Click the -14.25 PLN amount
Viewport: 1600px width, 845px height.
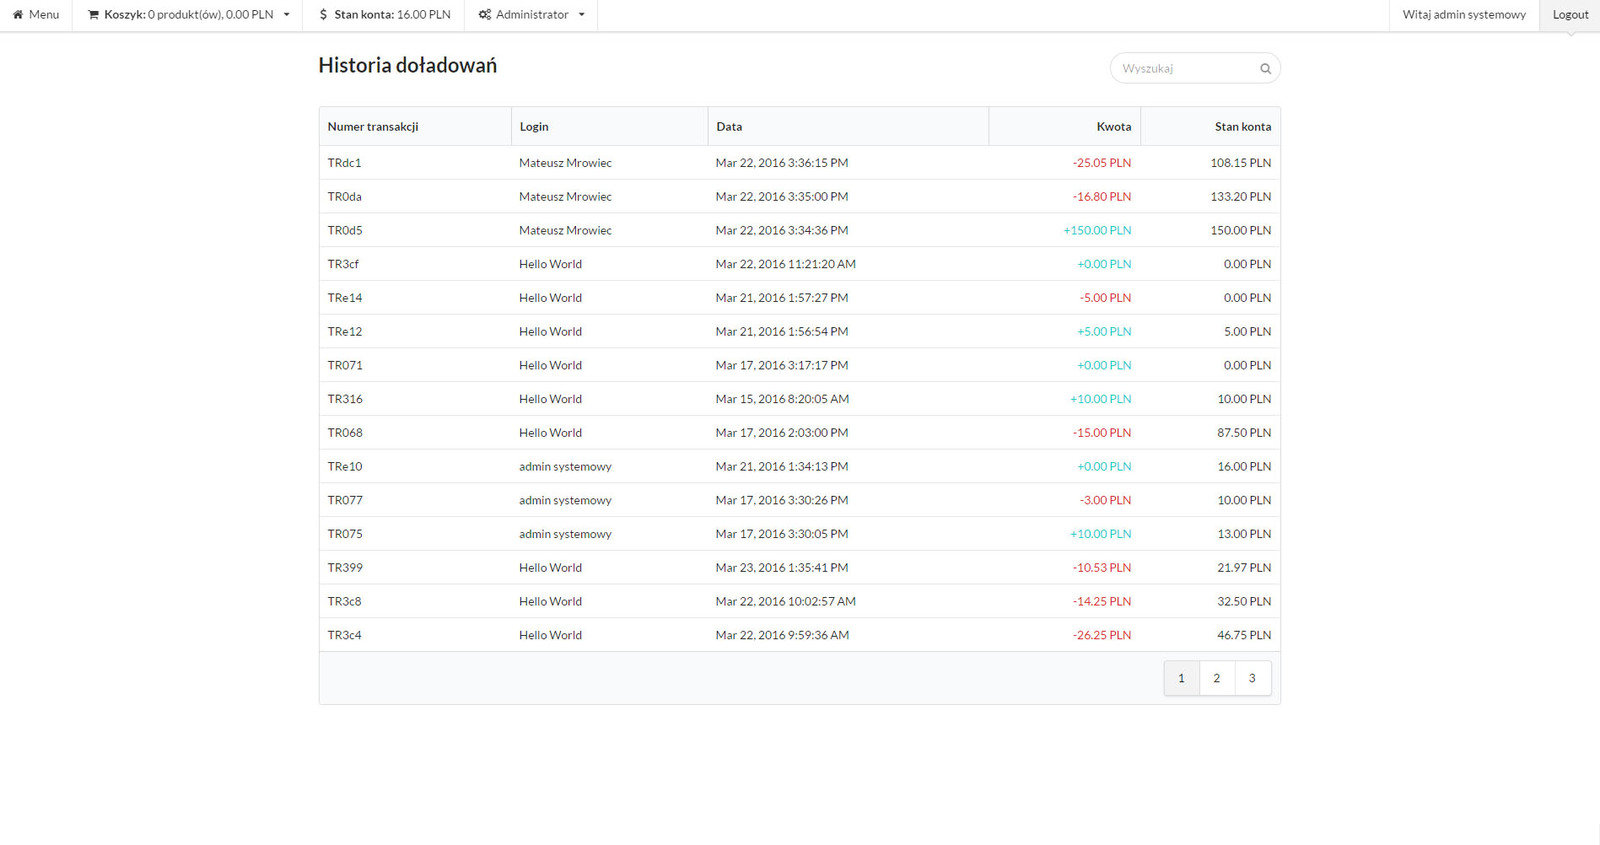(x=1102, y=602)
